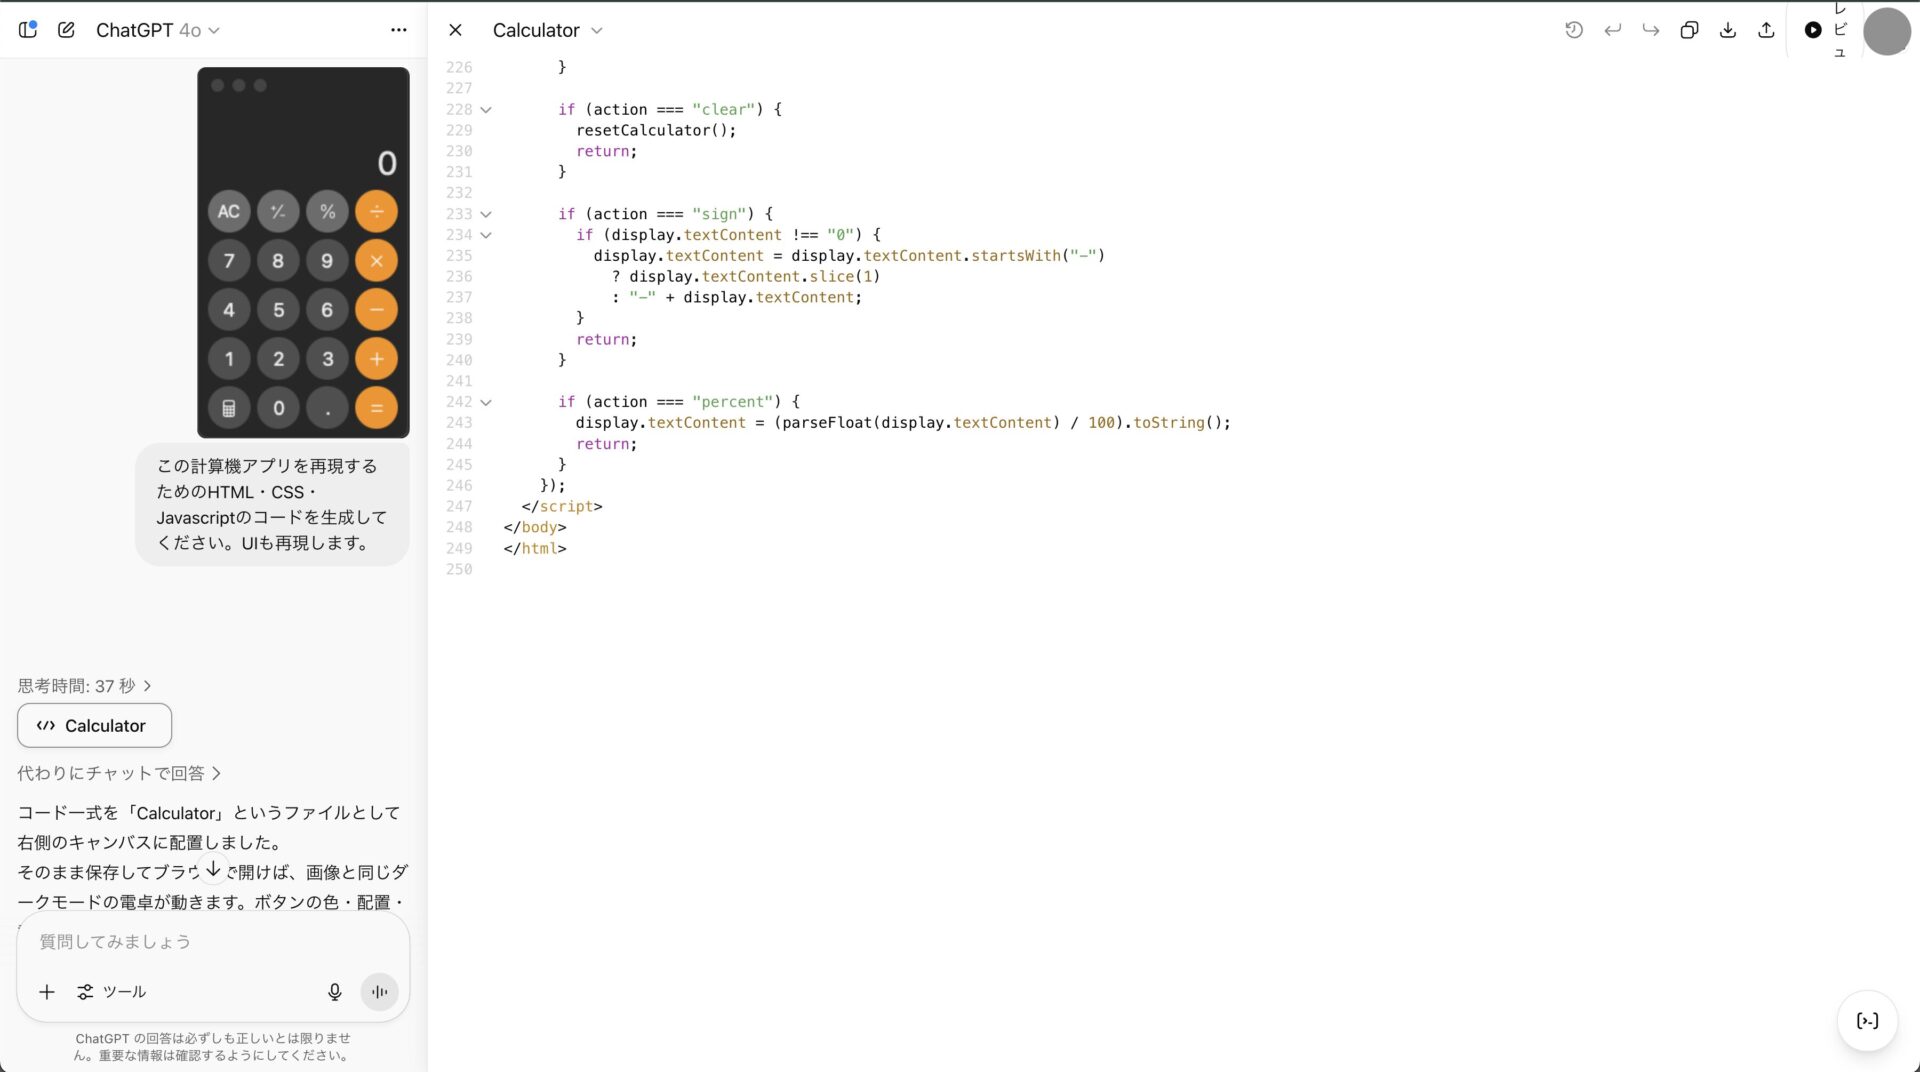Screen dimensions: 1920x1072
Task: Open the Calculator canvas chip
Action: [x=94, y=726]
